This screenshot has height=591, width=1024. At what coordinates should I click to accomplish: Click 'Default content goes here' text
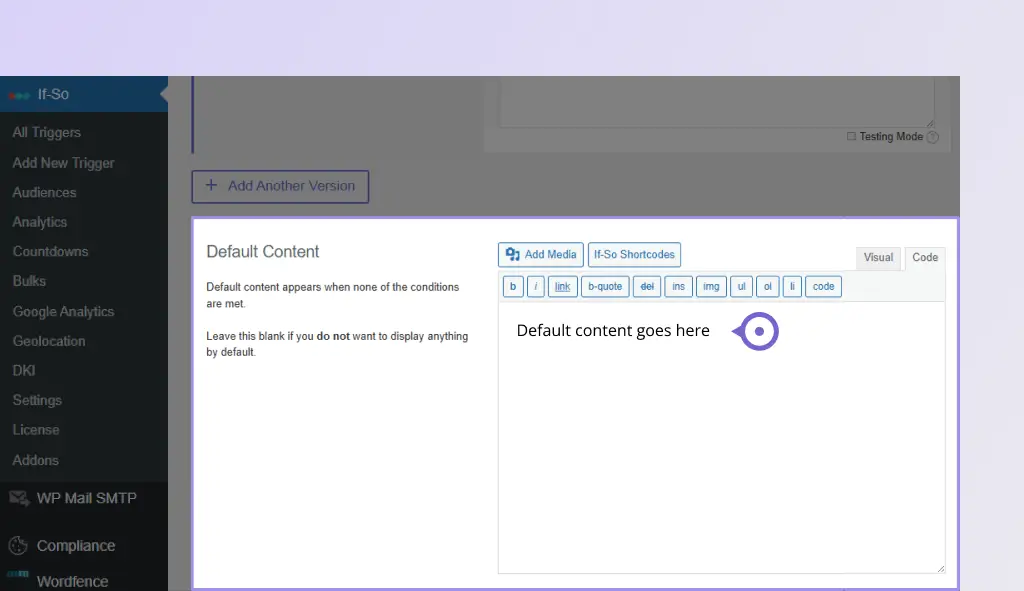pyautogui.click(x=613, y=330)
